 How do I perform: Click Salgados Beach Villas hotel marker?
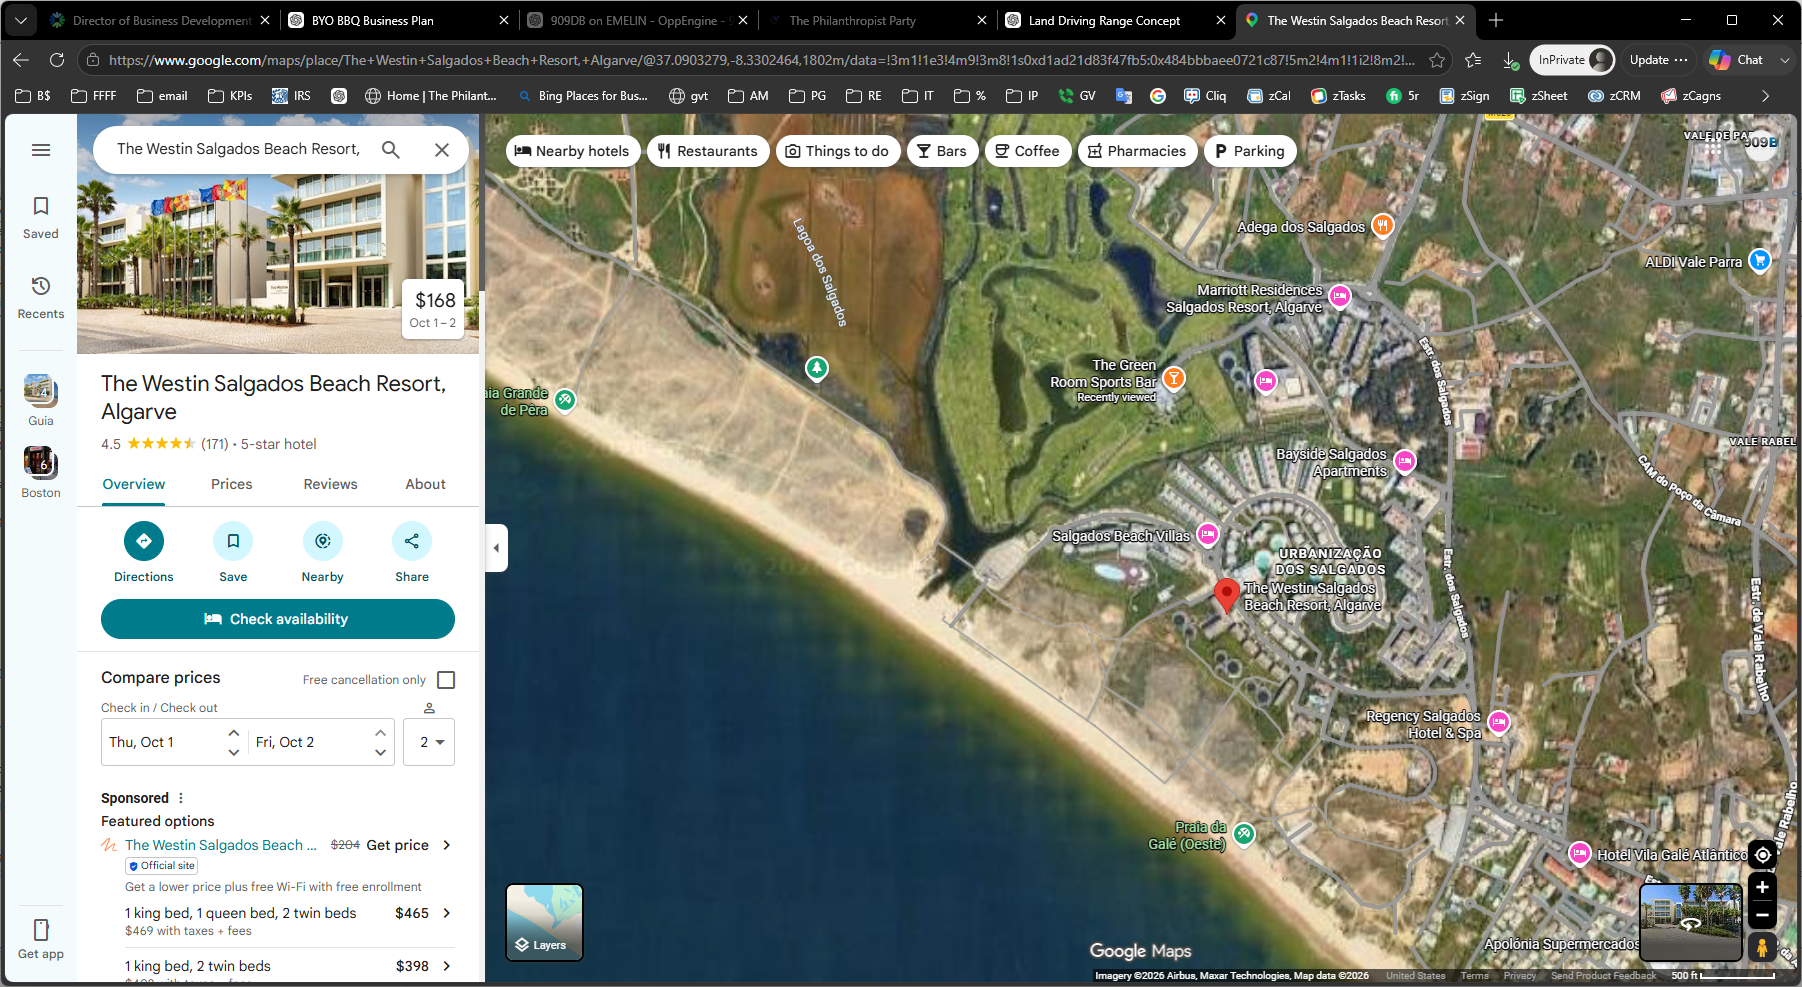(x=1208, y=534)
